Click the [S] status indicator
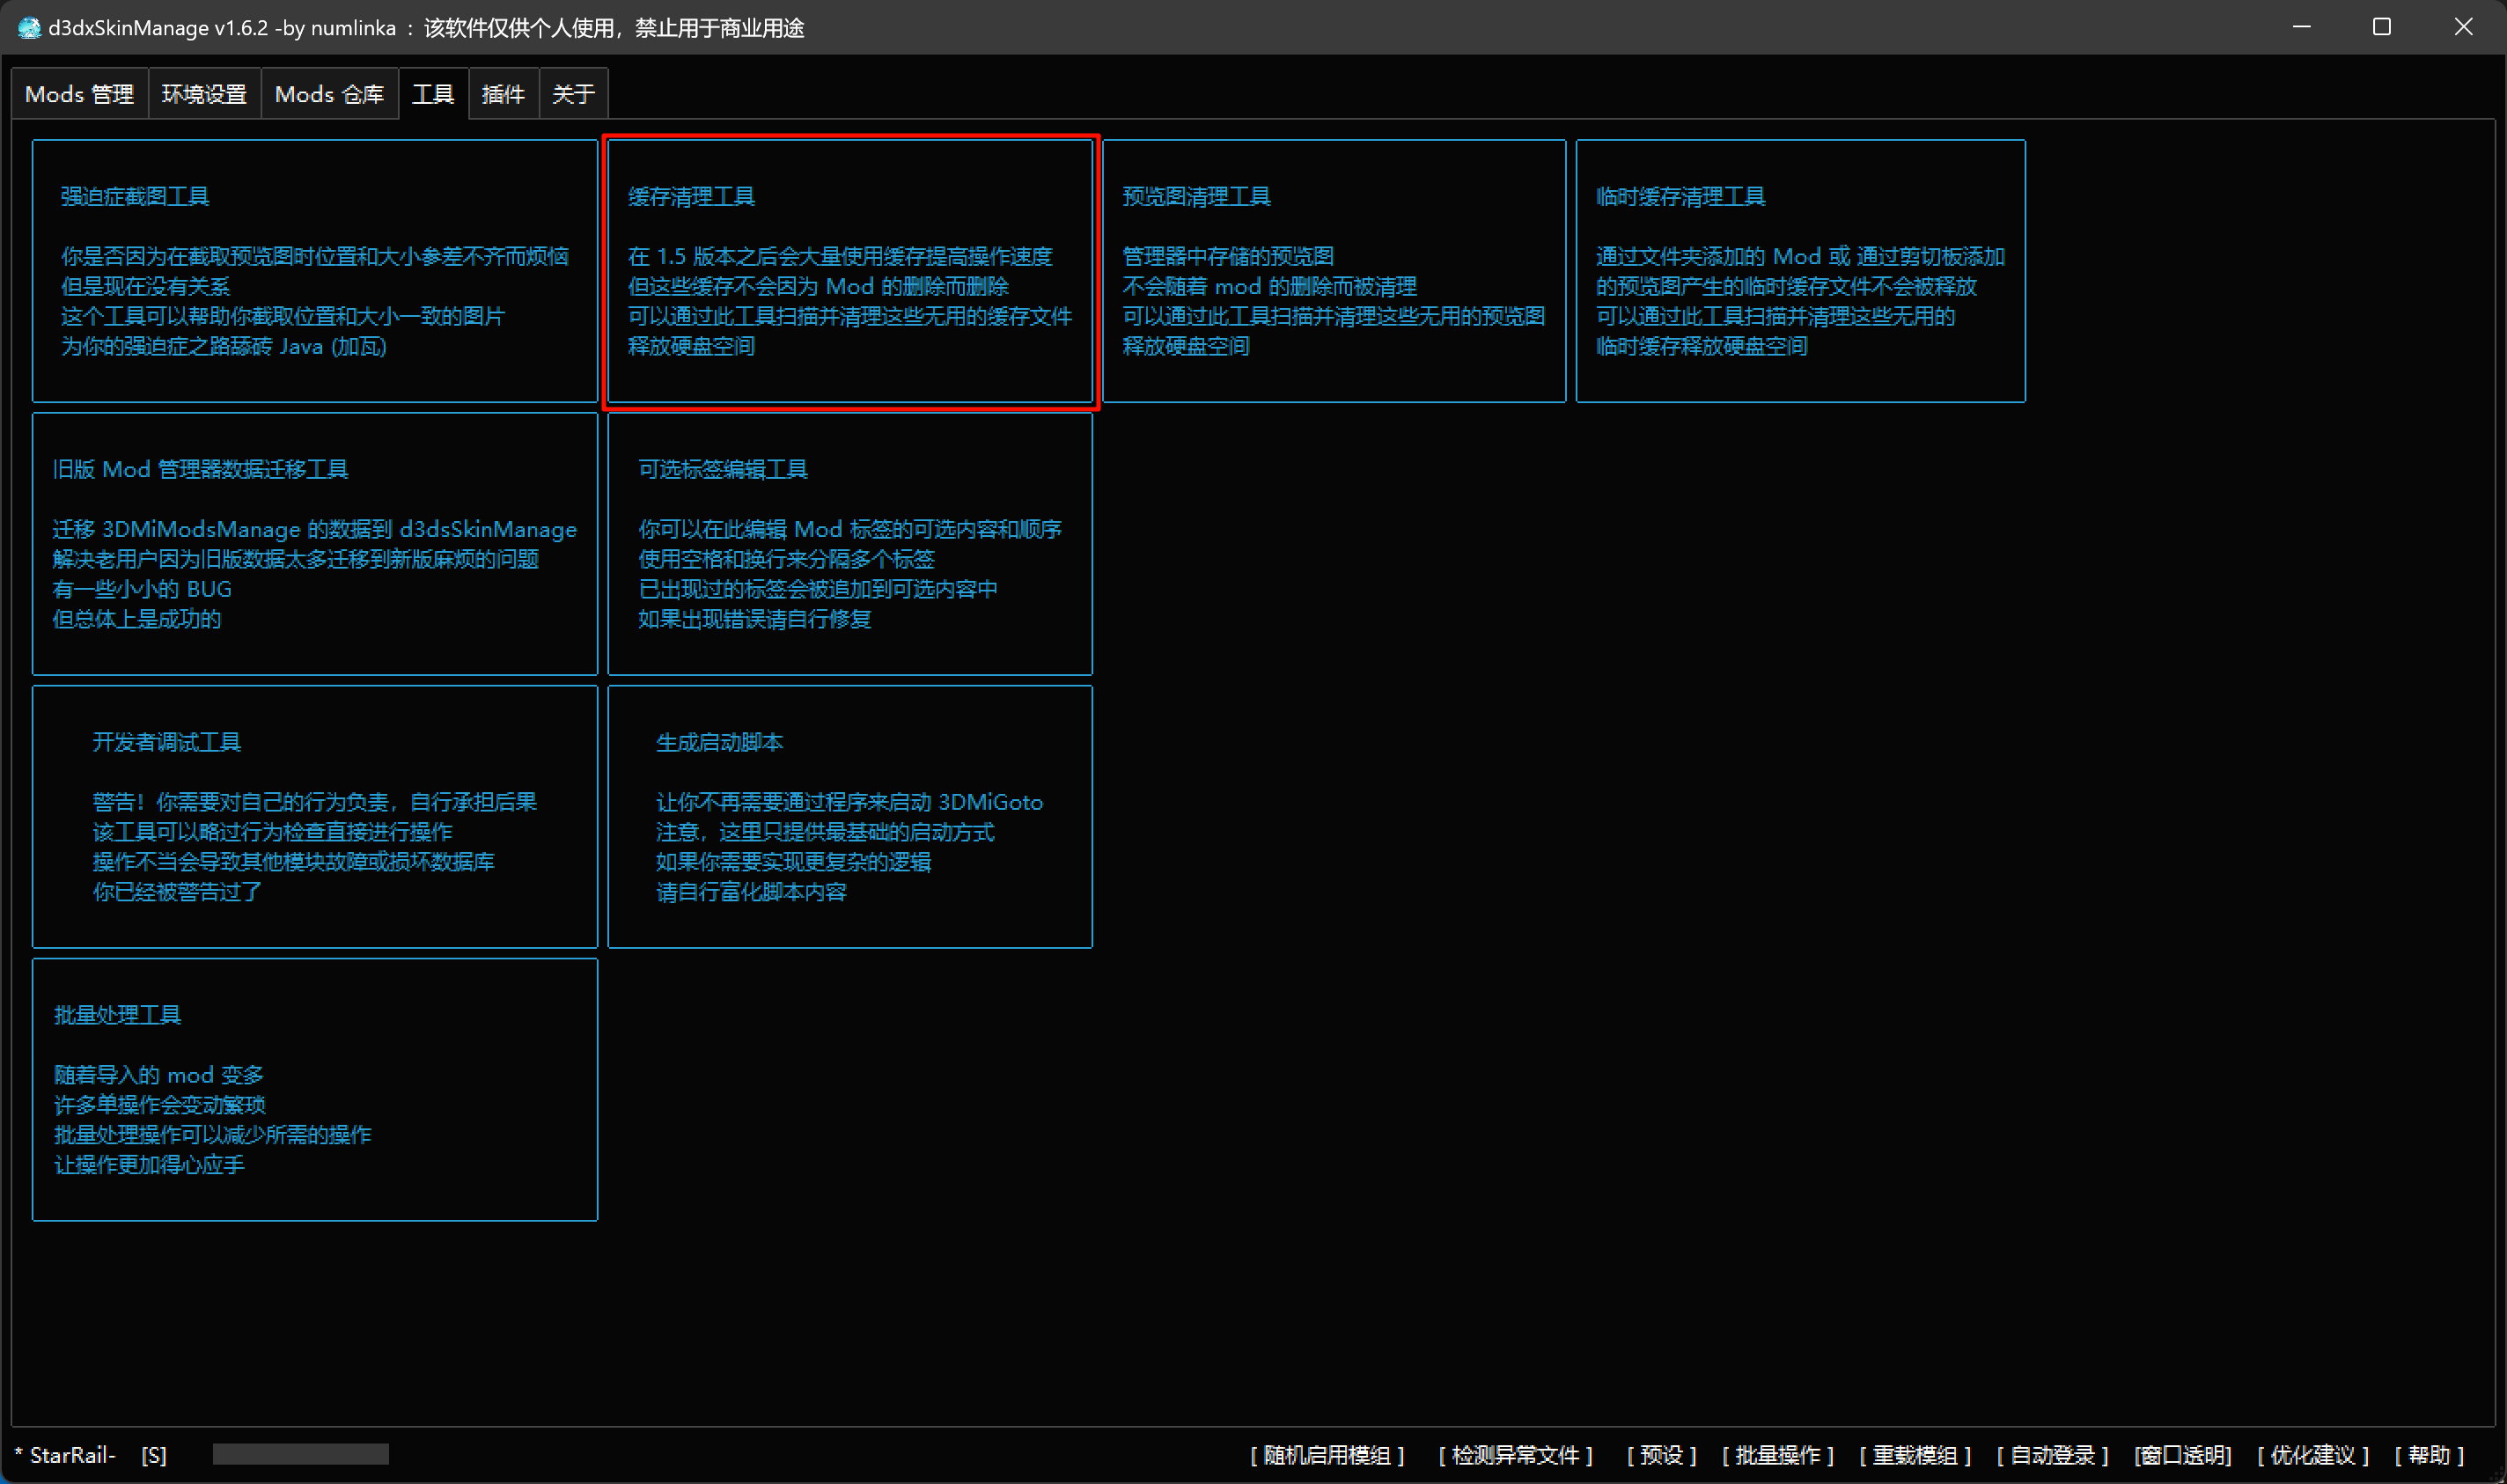The width and height of the screenshot is (2507, 1484). [x=154, y=1455]
